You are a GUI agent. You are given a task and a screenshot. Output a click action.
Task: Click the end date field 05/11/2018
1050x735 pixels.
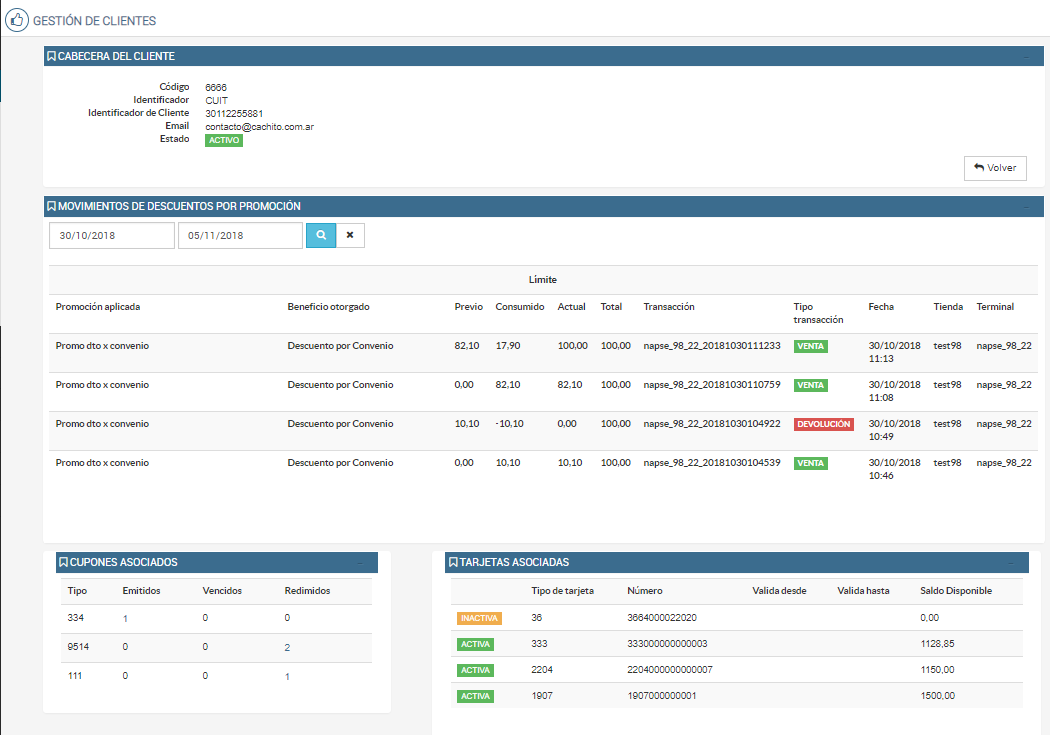coord(240,235)
